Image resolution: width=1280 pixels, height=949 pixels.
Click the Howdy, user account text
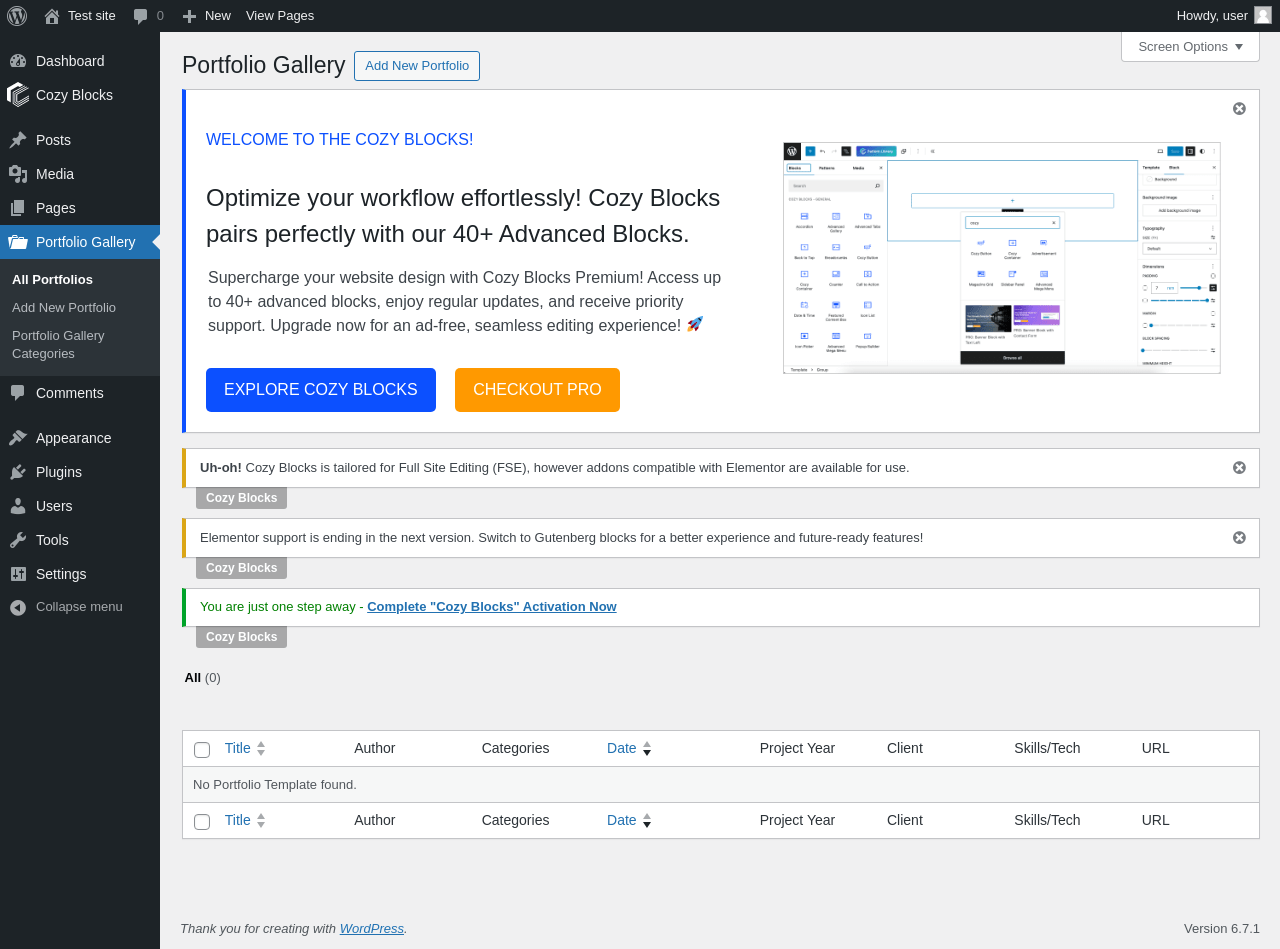click(1212, 16)
